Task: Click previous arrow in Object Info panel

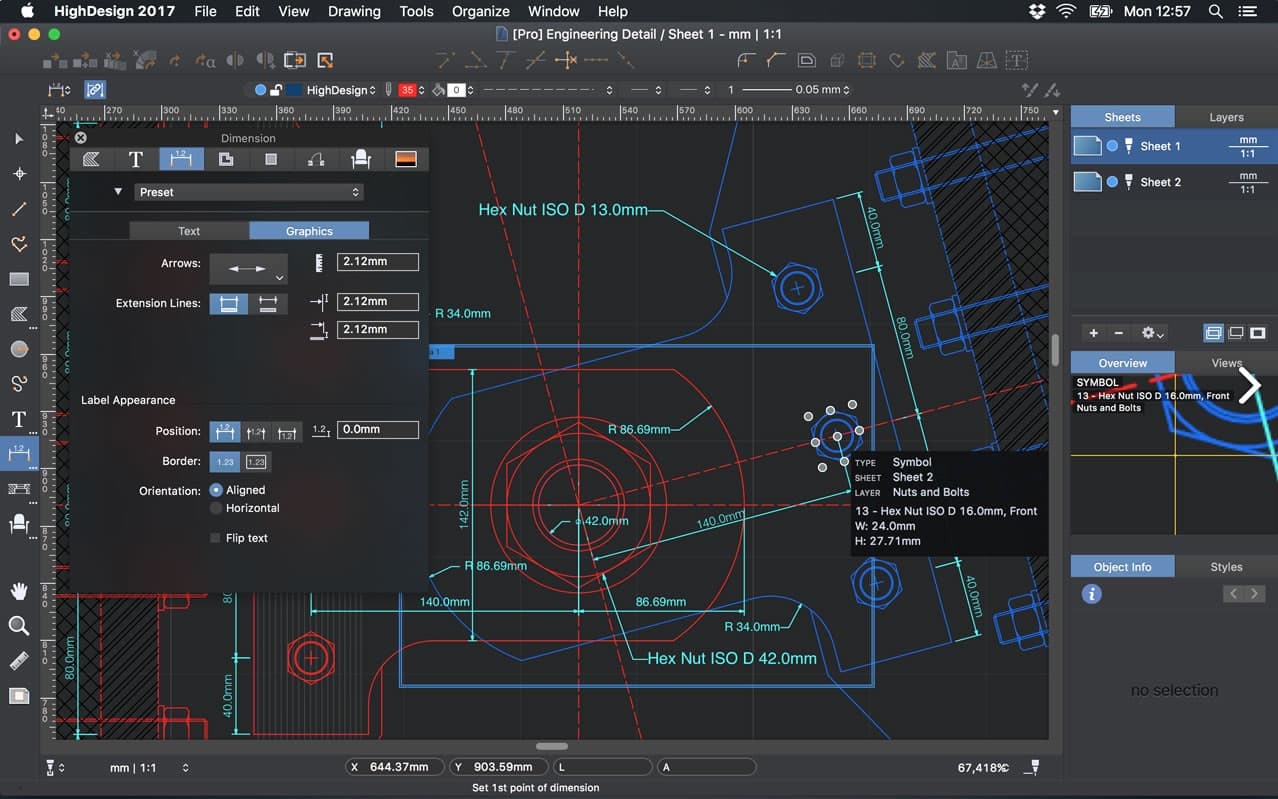Action: [x=1234, y=594]
